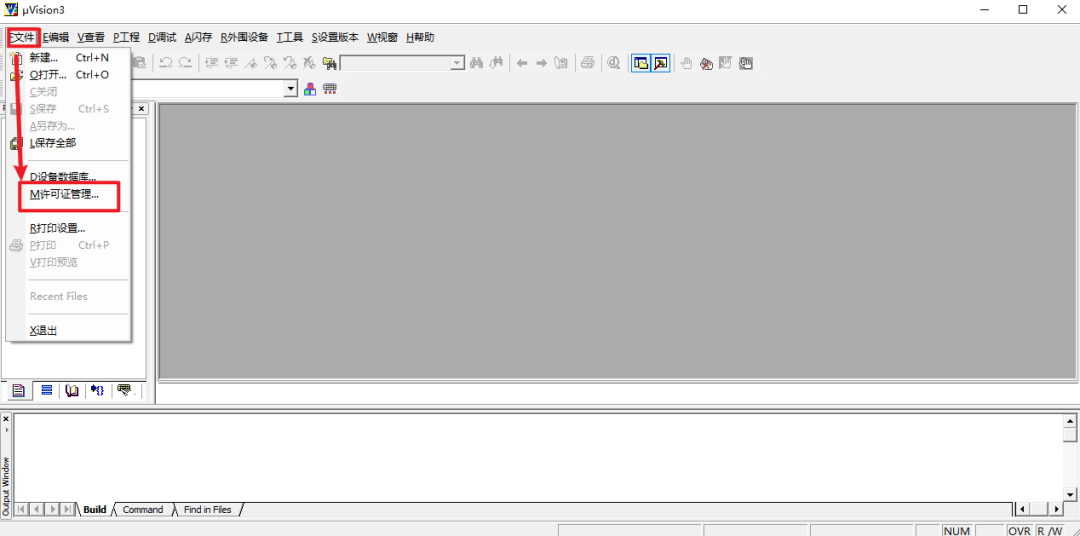The width and height of the screenshot is (1080, 536).
Task: Choose 打开... in the file menu
Action: pos(69,74)
